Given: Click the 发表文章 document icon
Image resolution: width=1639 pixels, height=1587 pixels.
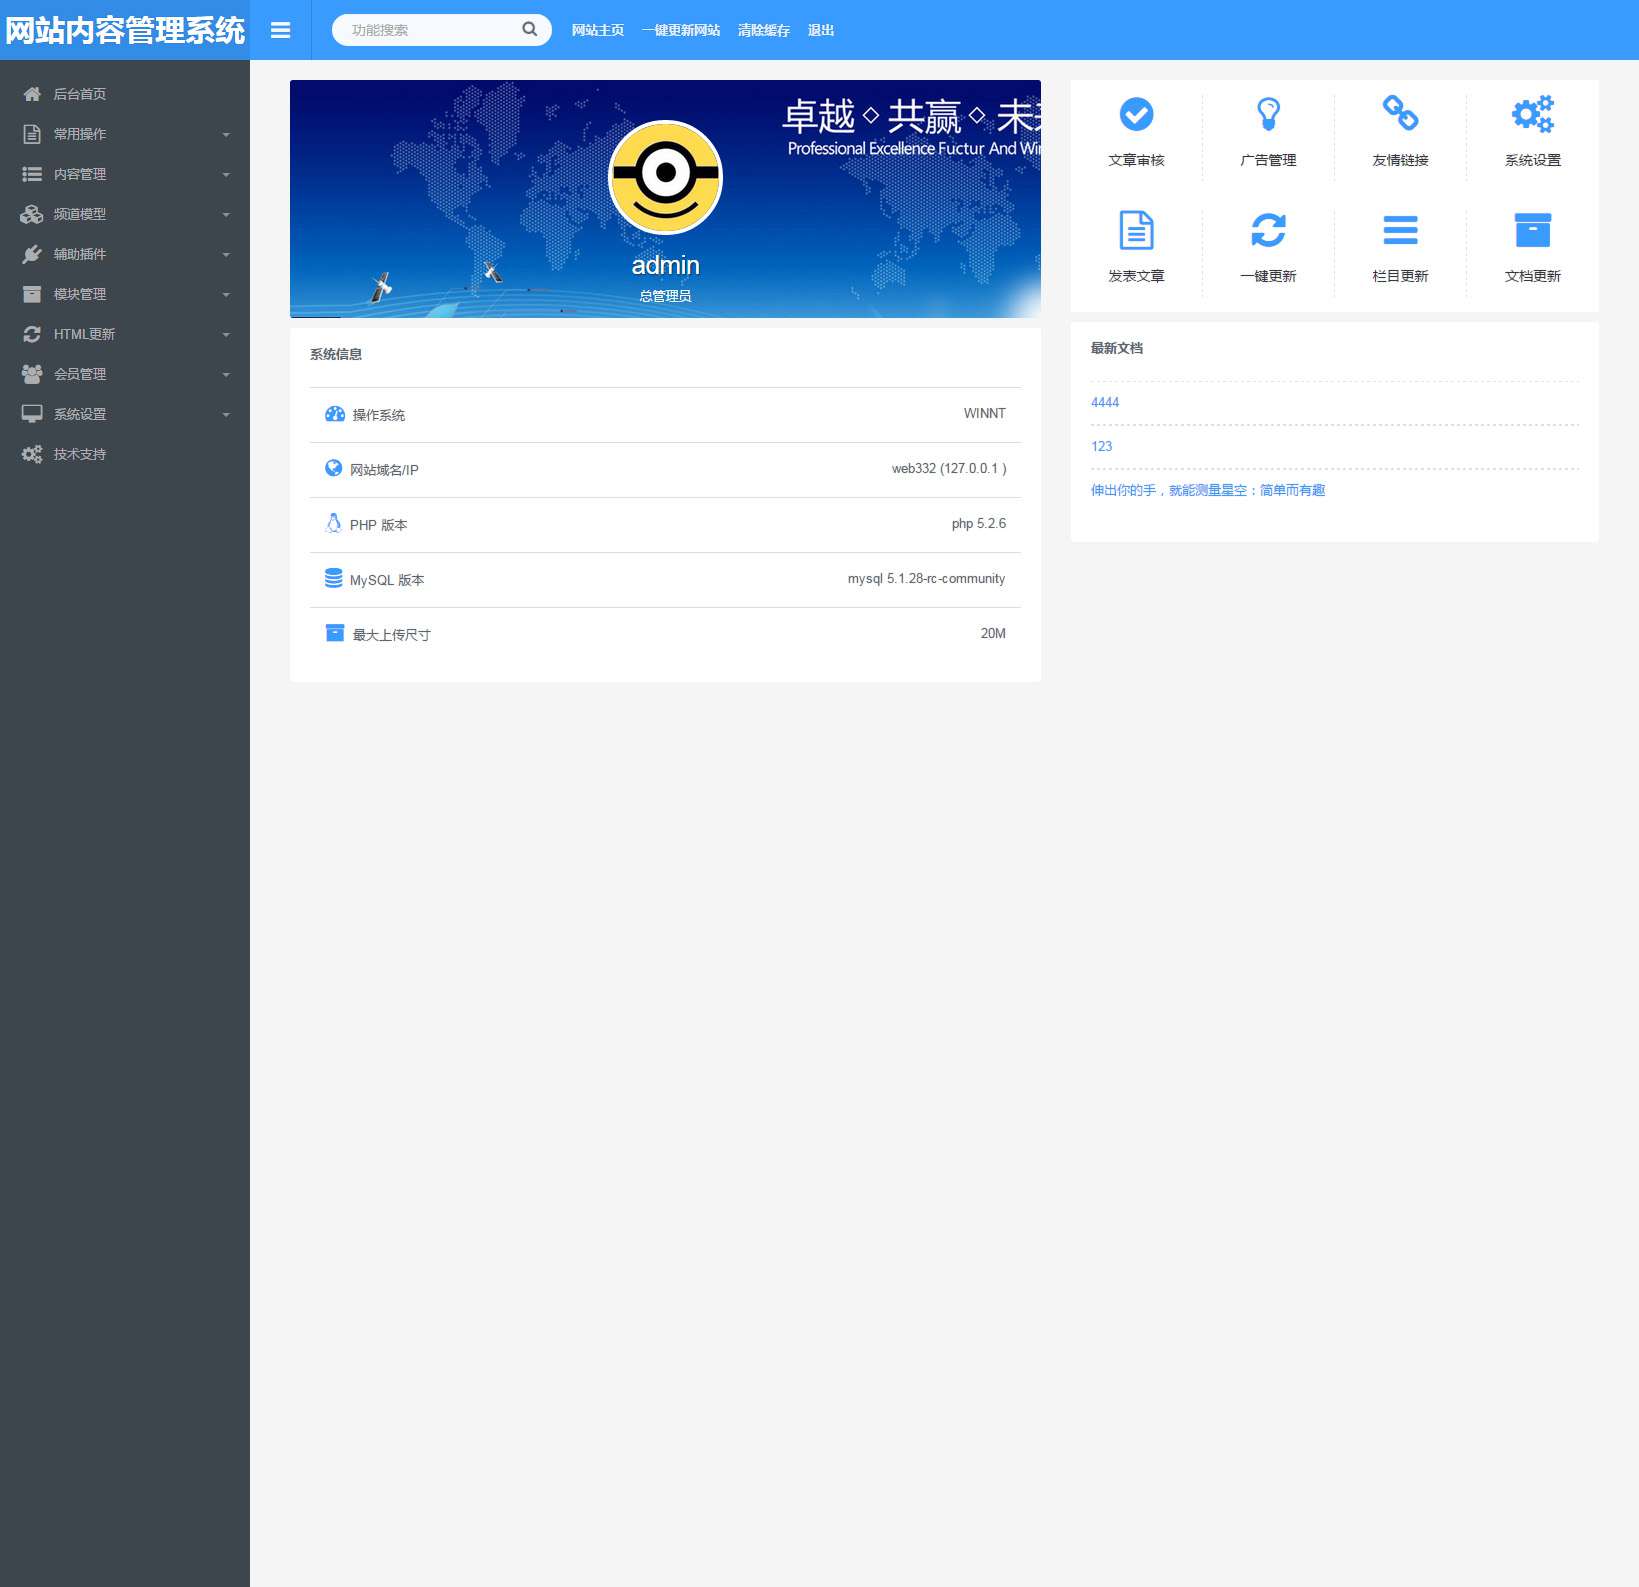Looking at the screenshot, I should click(1136, 231).
